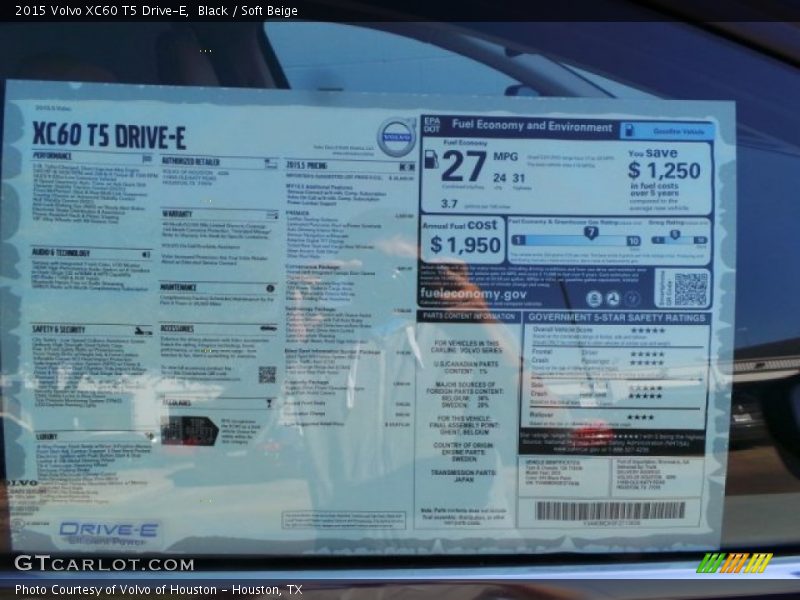Screen dimensions: 800x600
Task: Click the Volvo round logo on the sticker
Action: pyautogui.click(x=397, y=137)
